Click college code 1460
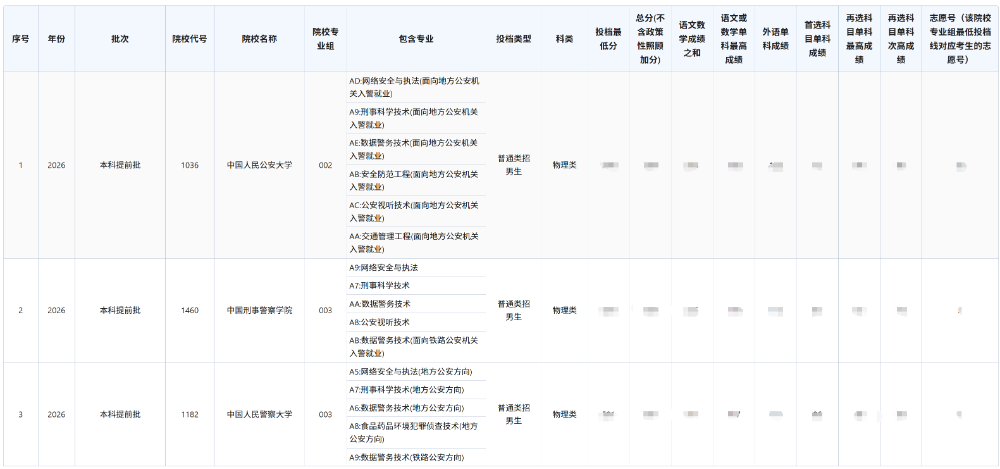The image size is (1000, 469). click(189, 311)
